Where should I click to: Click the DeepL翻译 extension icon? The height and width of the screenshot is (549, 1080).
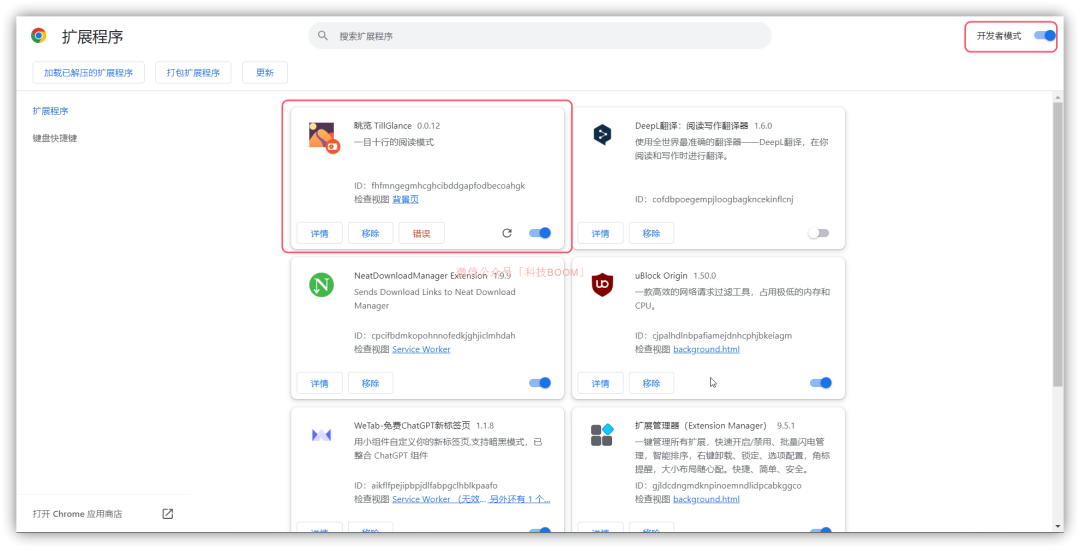click(602, 134)
